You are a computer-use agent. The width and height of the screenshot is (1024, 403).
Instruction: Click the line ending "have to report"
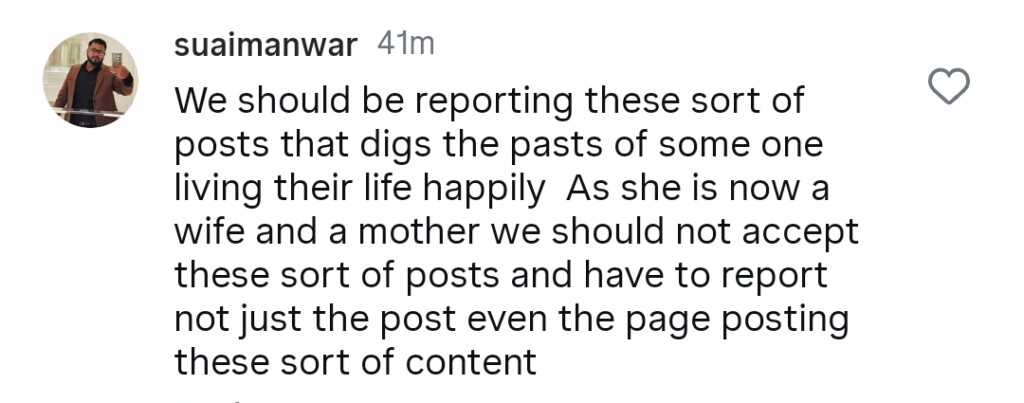point(498,276)
